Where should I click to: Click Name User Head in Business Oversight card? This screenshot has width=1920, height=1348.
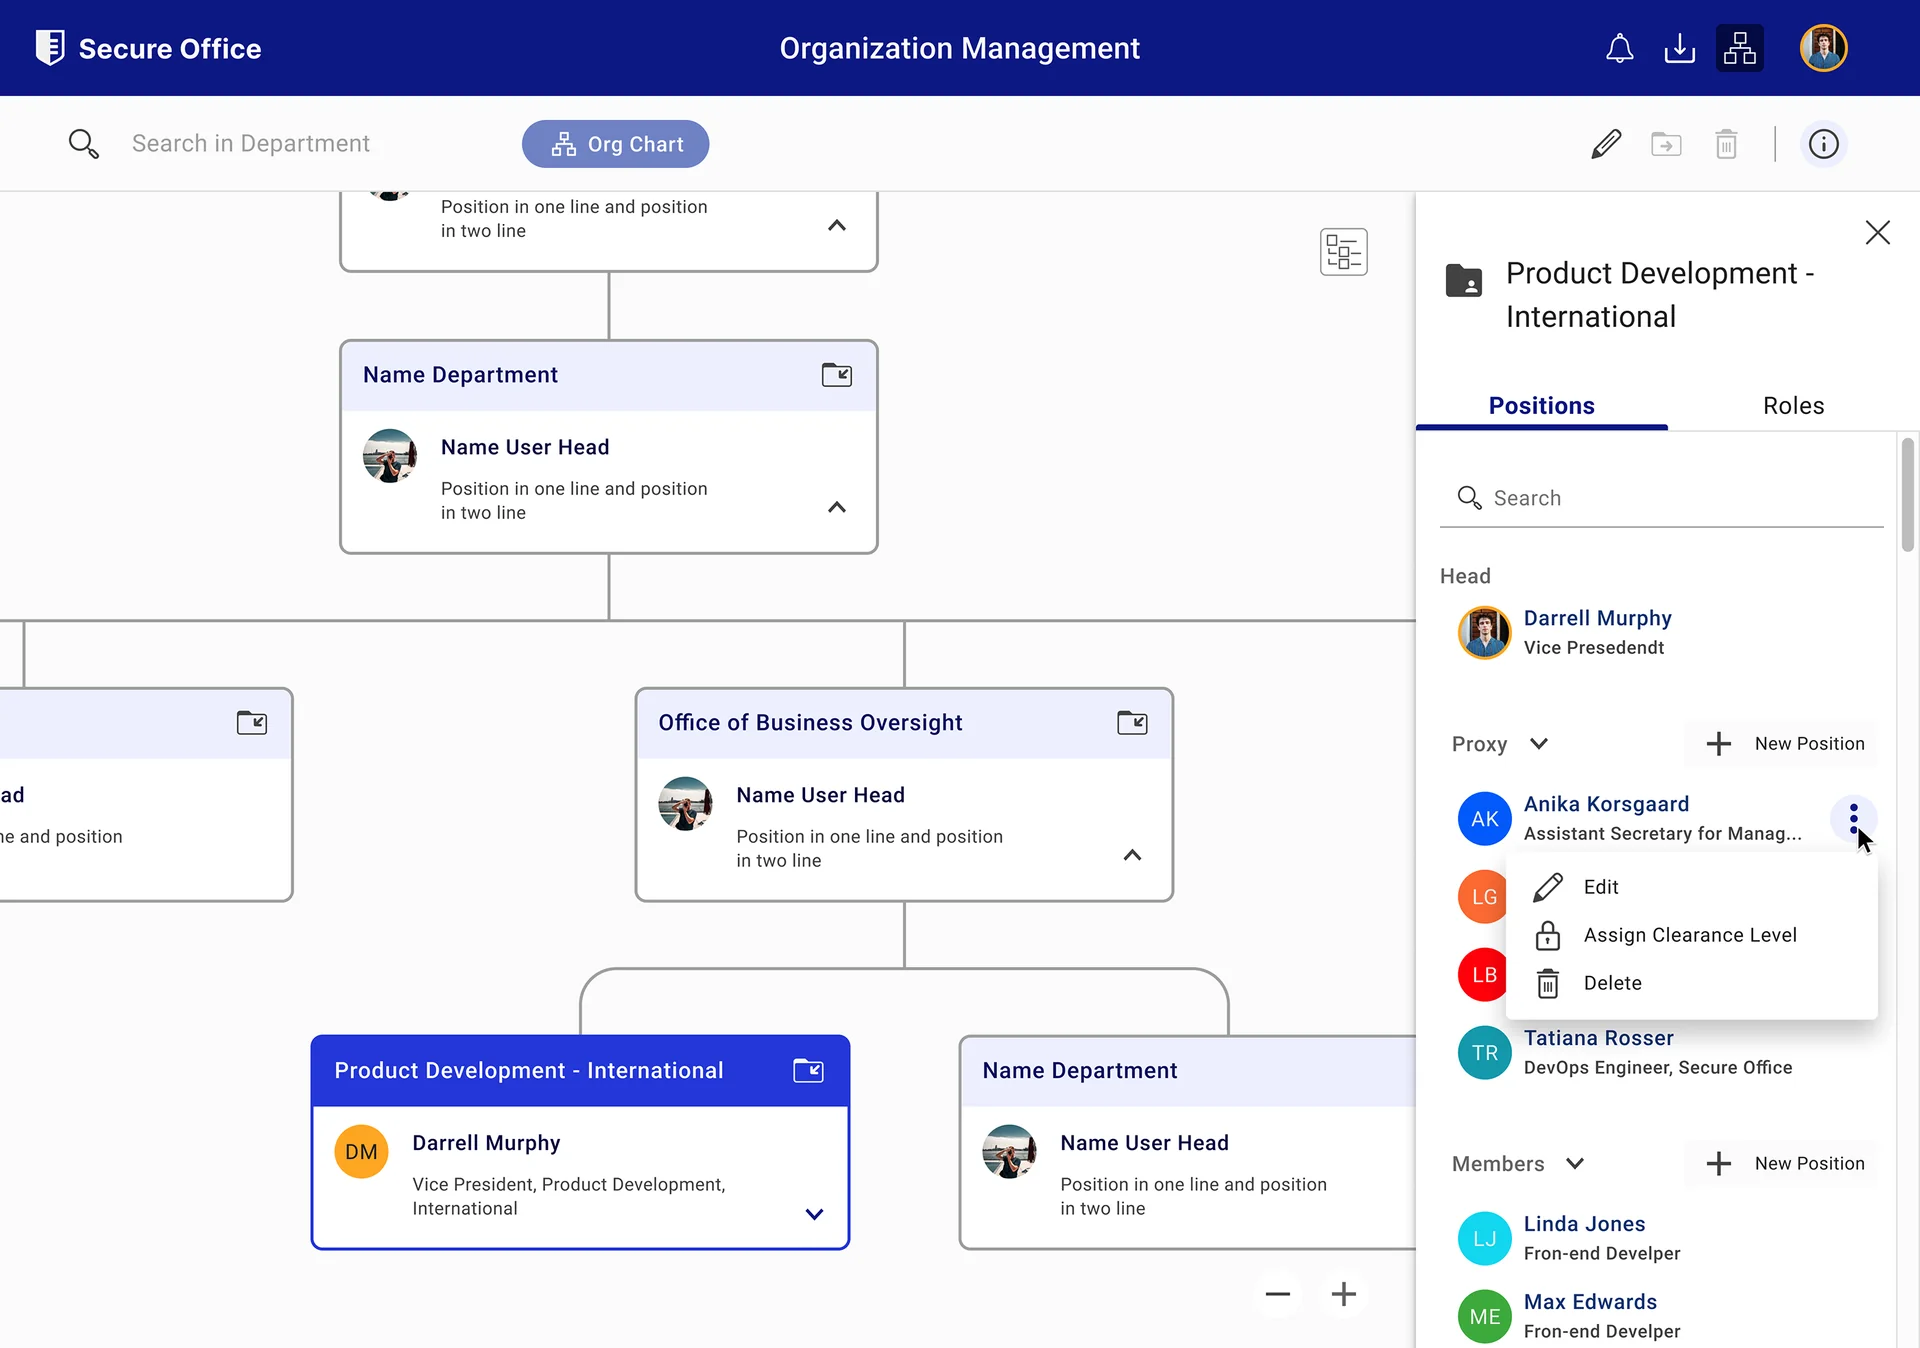820,795
